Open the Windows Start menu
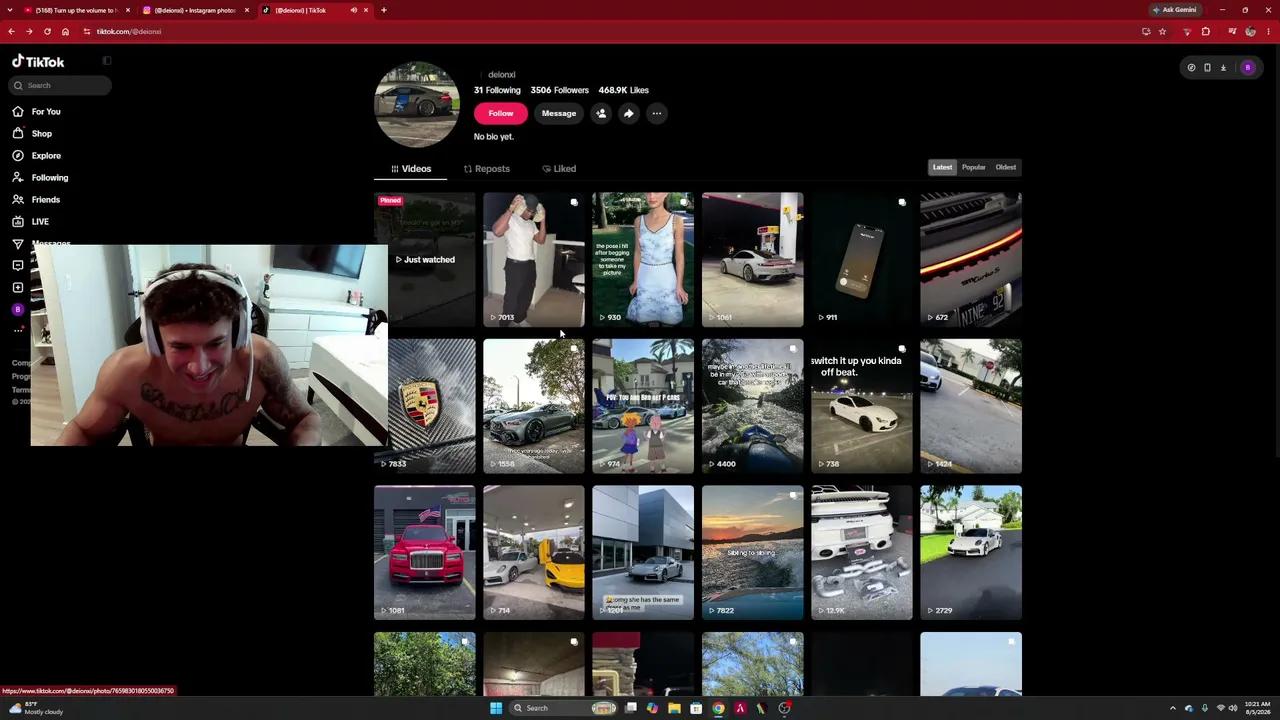Viewport: 1280px width, 720px height. click(496, 708)
